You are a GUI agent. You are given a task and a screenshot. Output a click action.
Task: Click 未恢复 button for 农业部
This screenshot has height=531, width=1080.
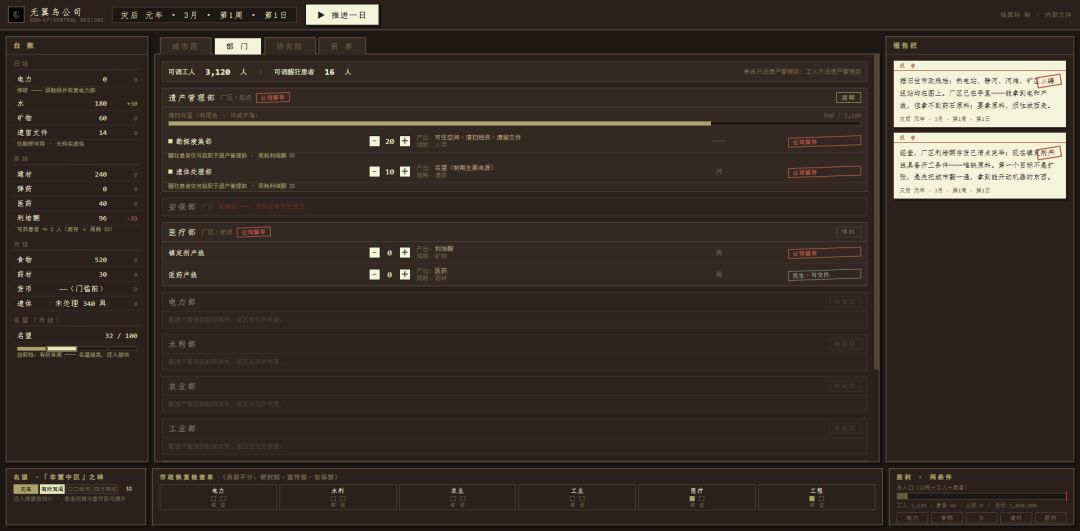(845, 386)
